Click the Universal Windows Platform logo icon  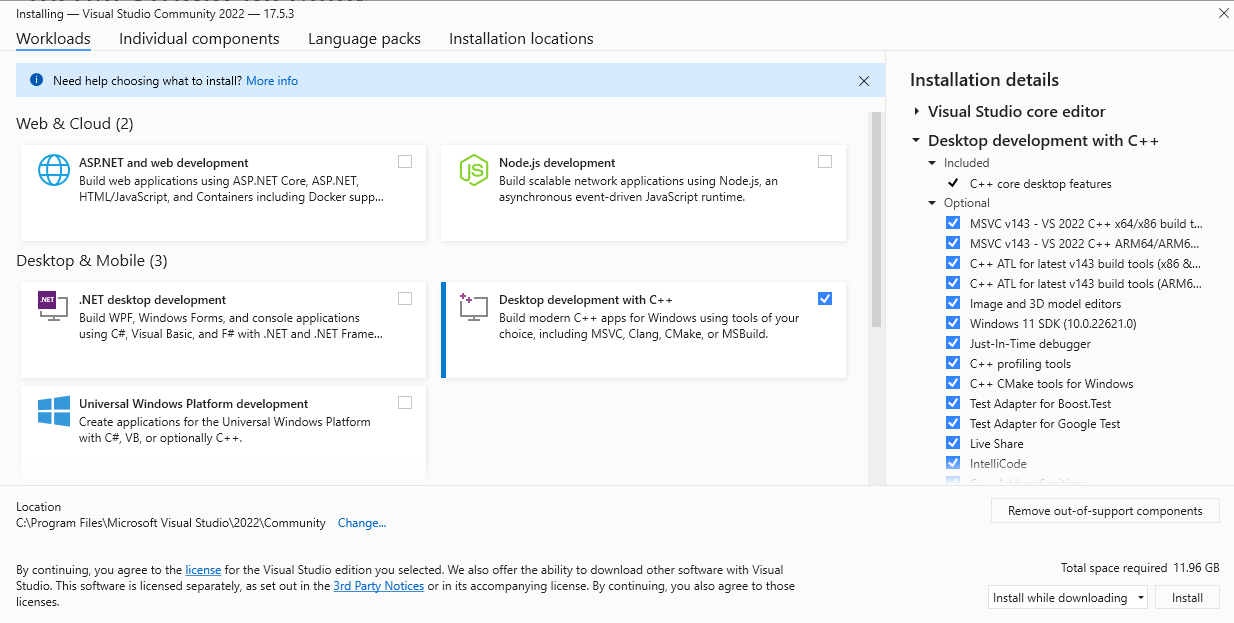[54, 411]
